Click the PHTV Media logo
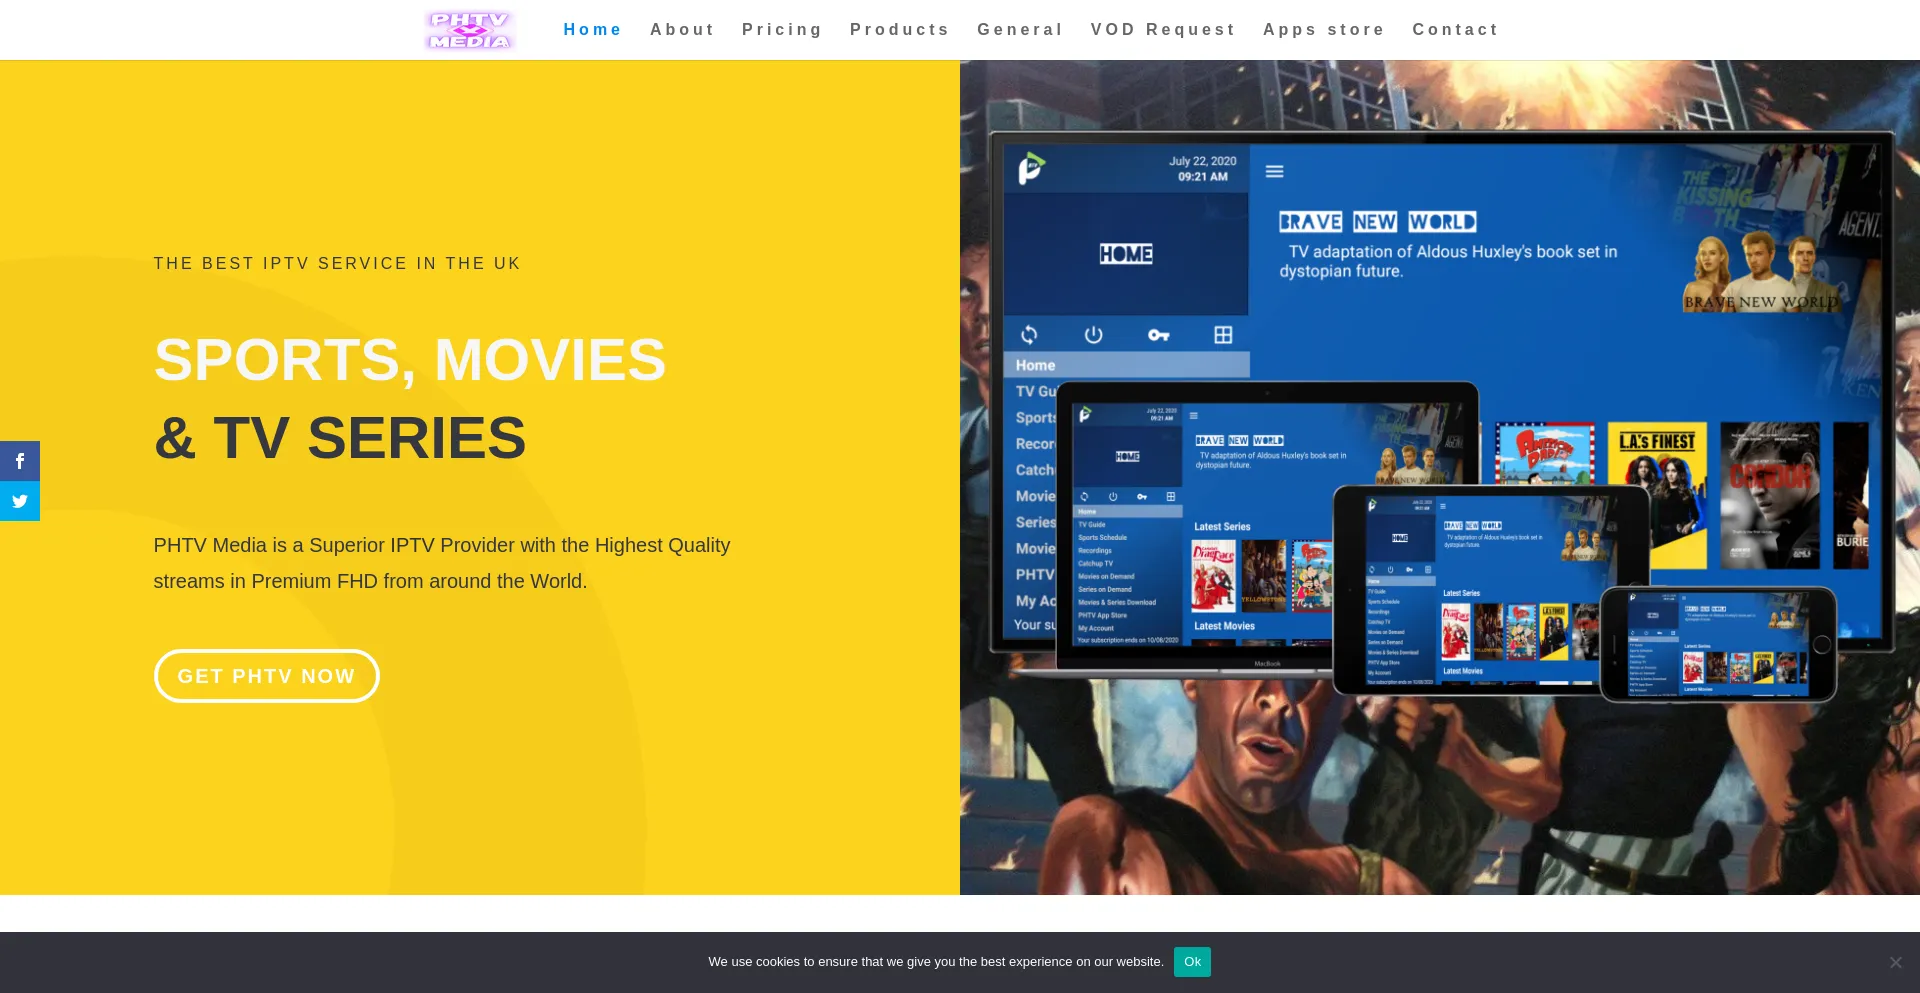This screenshot has width=1920, height=993. [469, 30]
